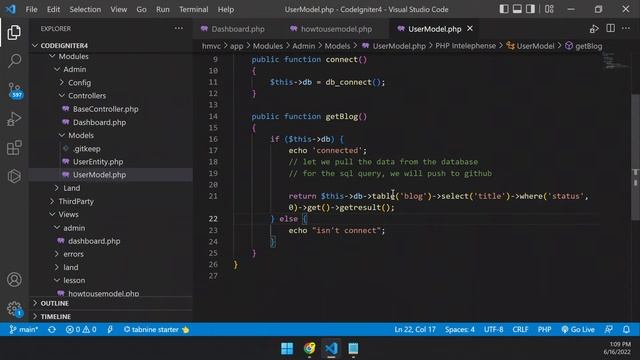
Task: Split the editor to the right
Action: click(611, 28)
